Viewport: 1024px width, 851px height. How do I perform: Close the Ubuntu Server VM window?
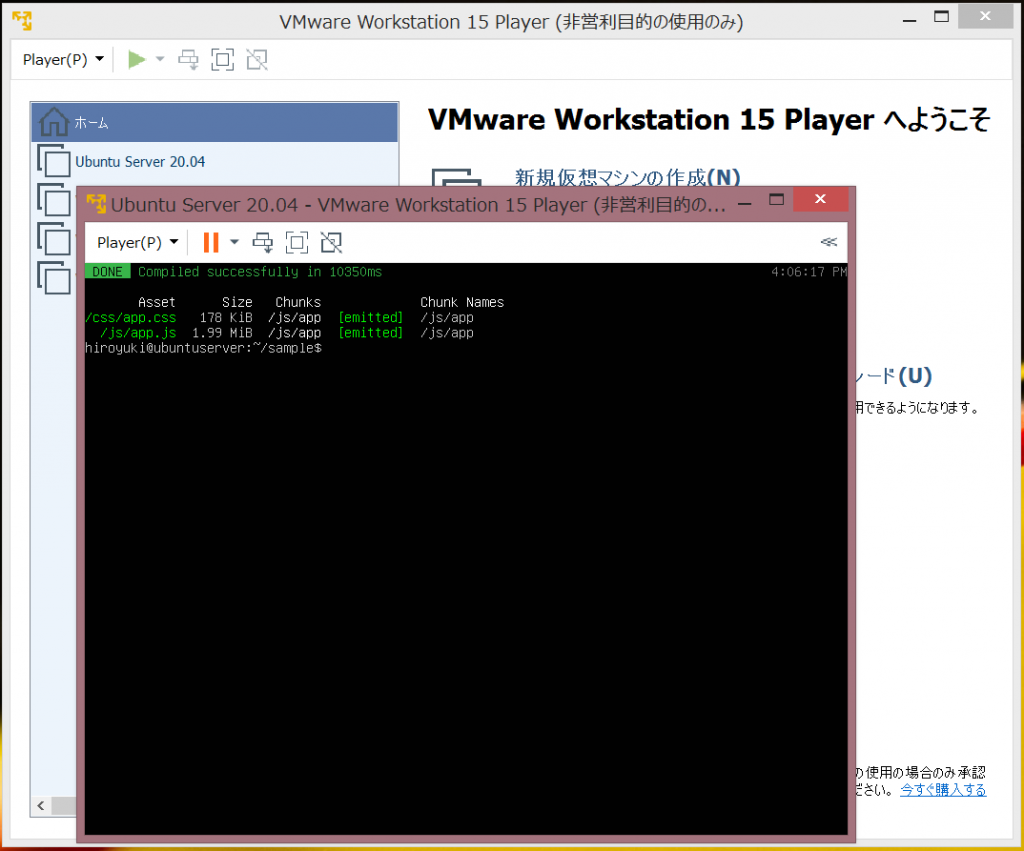pyautogui.click(x=820, y=199)
